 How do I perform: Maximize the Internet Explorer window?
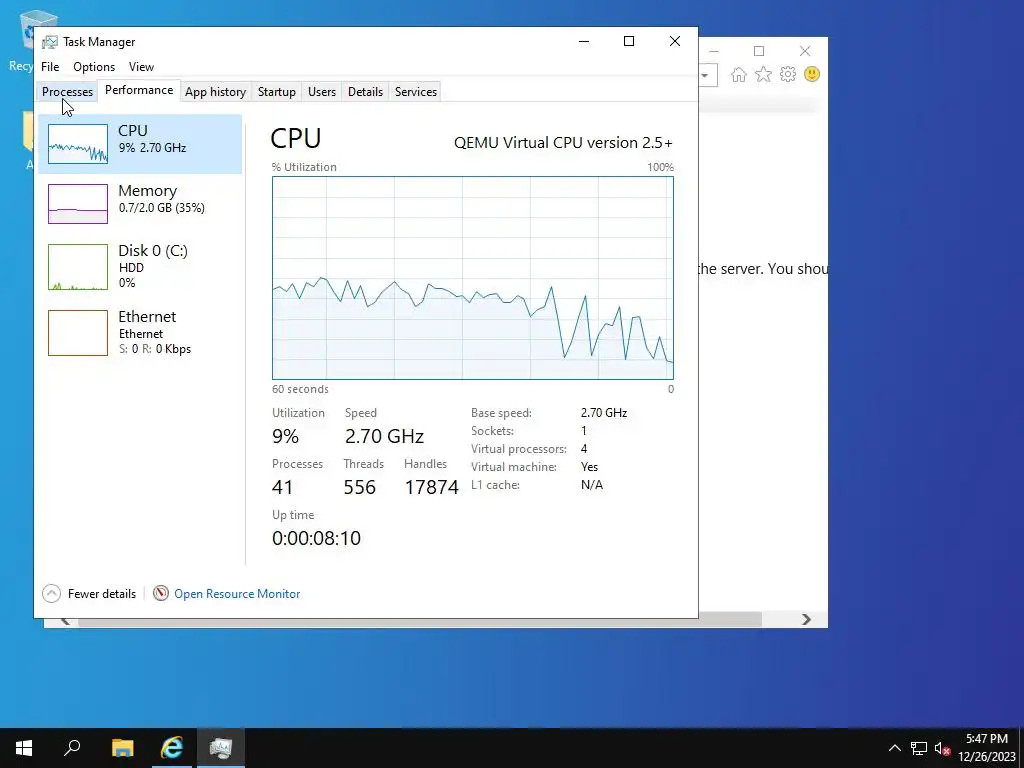pos(759,51)
